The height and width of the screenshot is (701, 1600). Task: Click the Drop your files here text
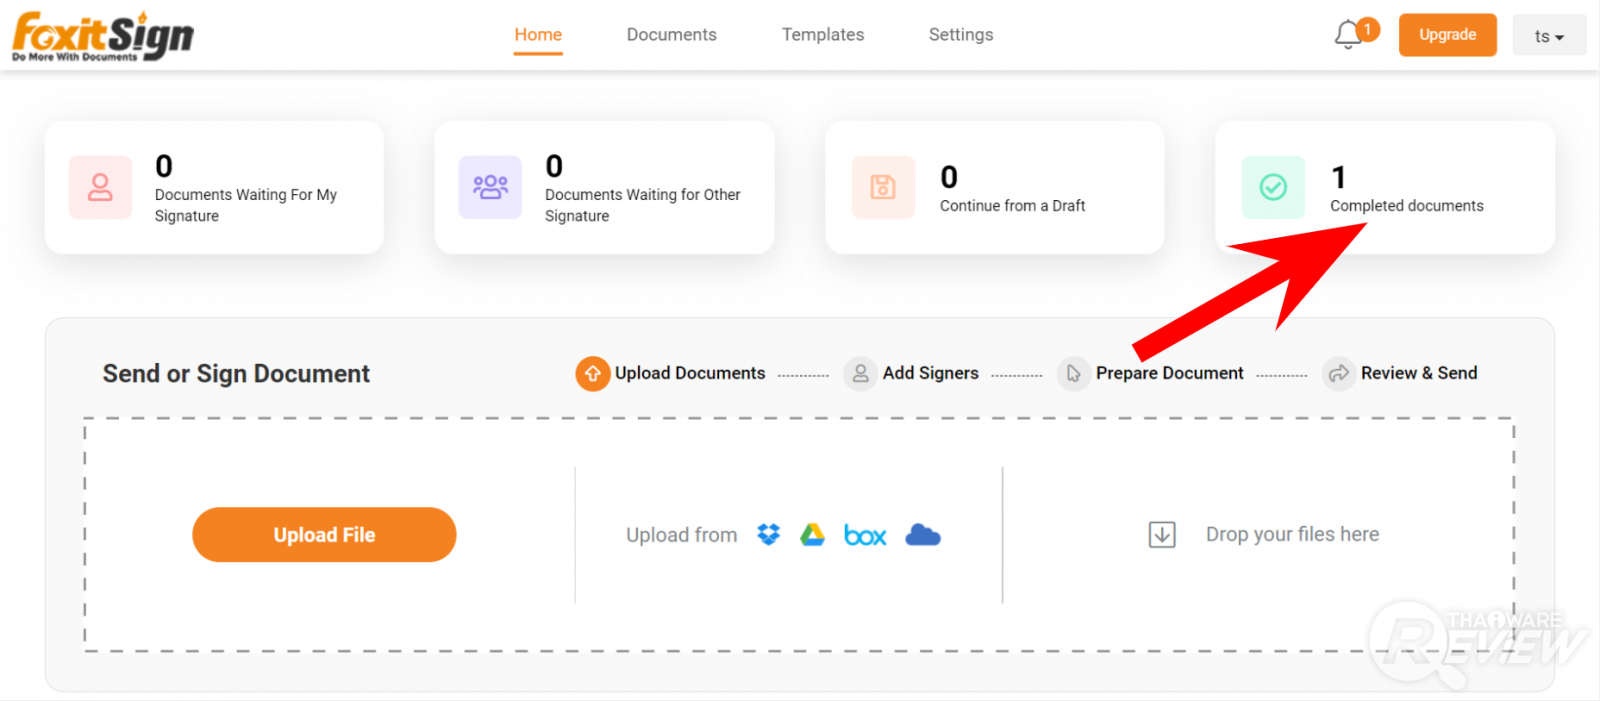(x=1292, y=535)
